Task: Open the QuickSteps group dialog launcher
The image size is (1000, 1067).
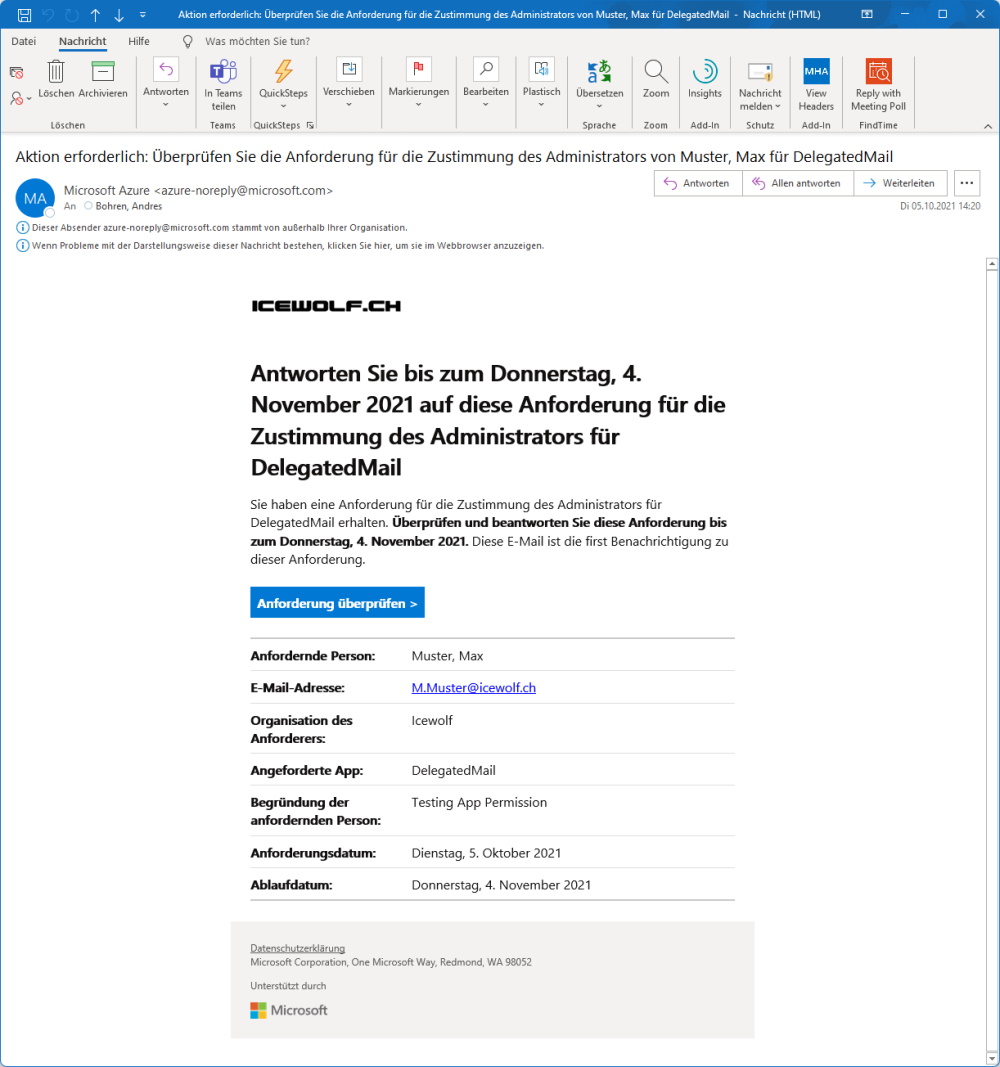Action: pos(310,125)
